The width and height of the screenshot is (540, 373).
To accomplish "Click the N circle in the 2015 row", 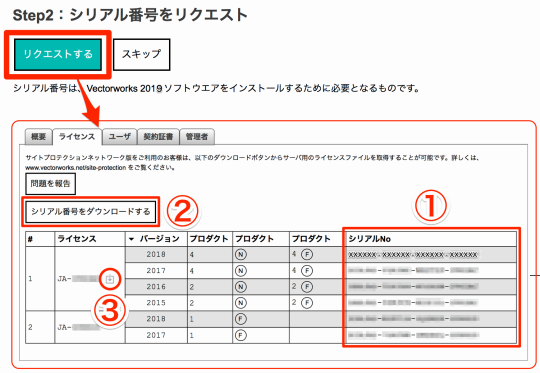I will pos(241,303).
